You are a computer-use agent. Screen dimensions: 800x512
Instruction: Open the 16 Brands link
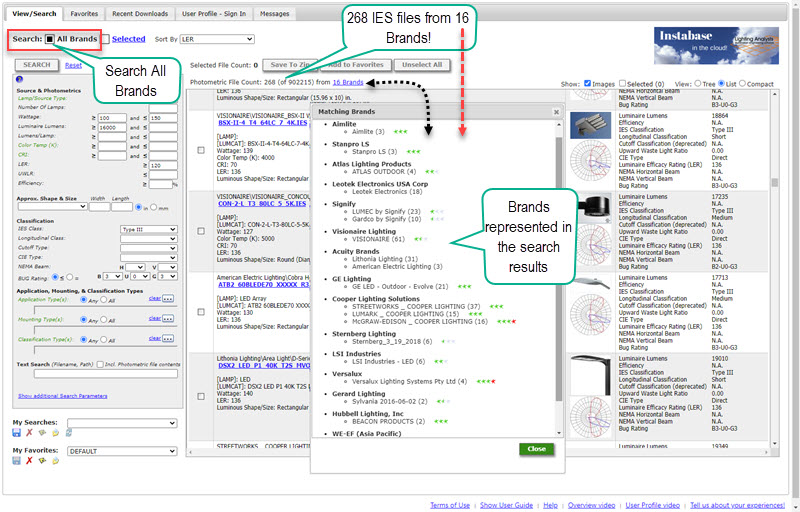click(x=348, y=82)
